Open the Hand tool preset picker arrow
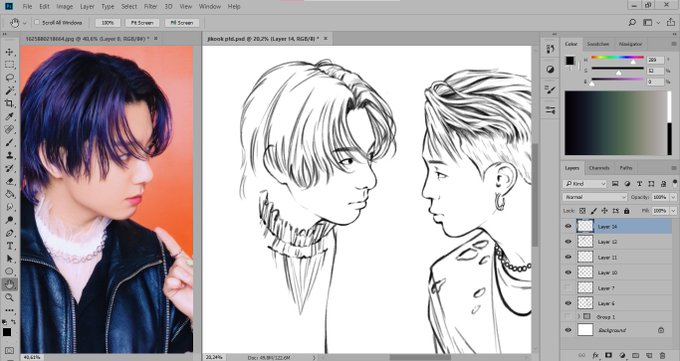The height and width of the screenshot is (361, 680). tap(25, 23)
